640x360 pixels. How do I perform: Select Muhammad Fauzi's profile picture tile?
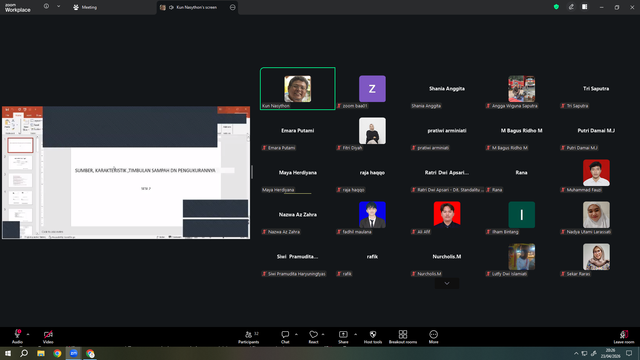(596, 173)
